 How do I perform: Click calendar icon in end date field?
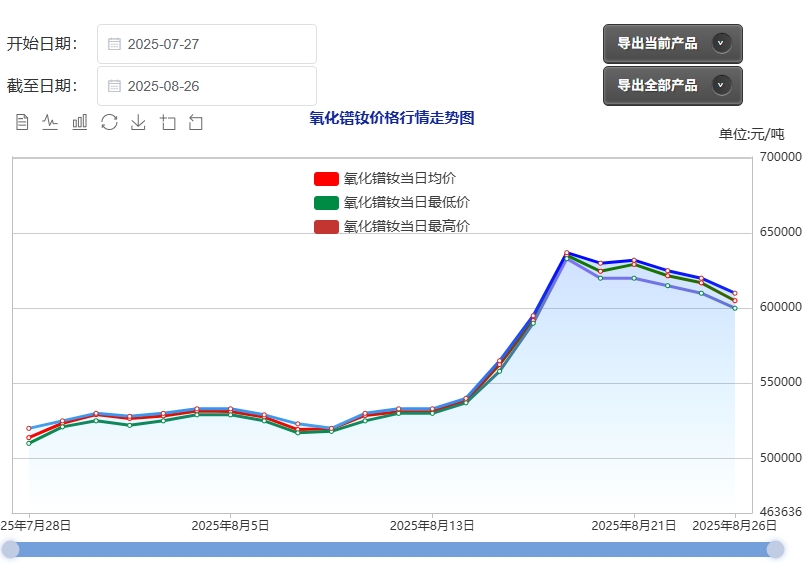point(114,86)
